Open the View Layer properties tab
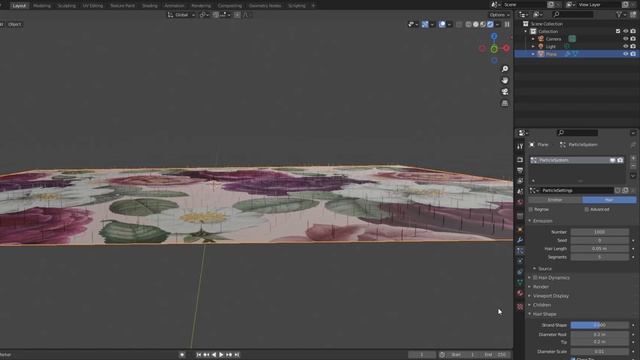Viewport: 640px width, 360px height. [x=520, y=181]
